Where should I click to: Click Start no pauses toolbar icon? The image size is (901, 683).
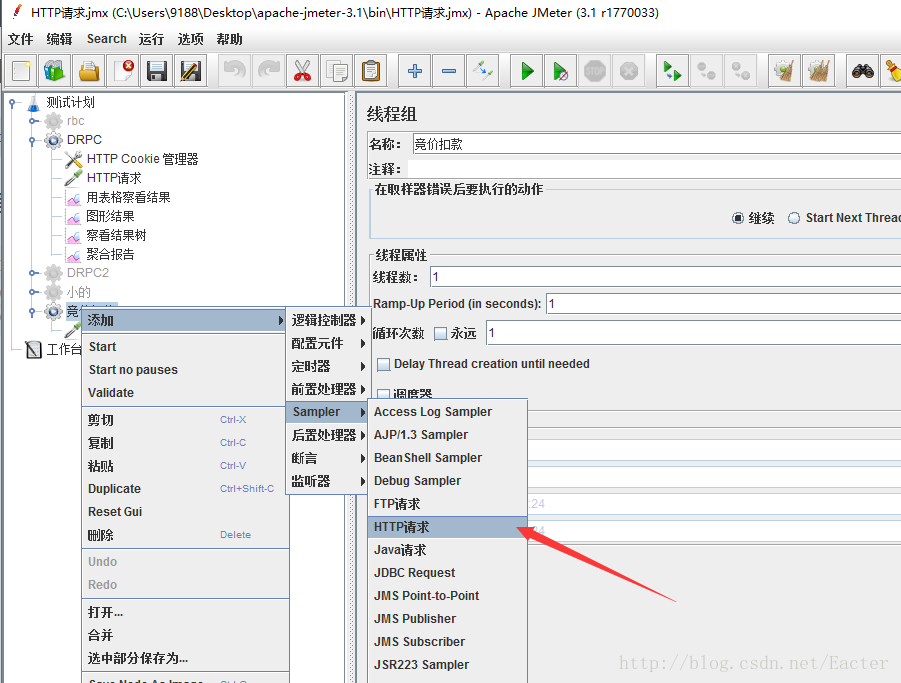[561, 71]
